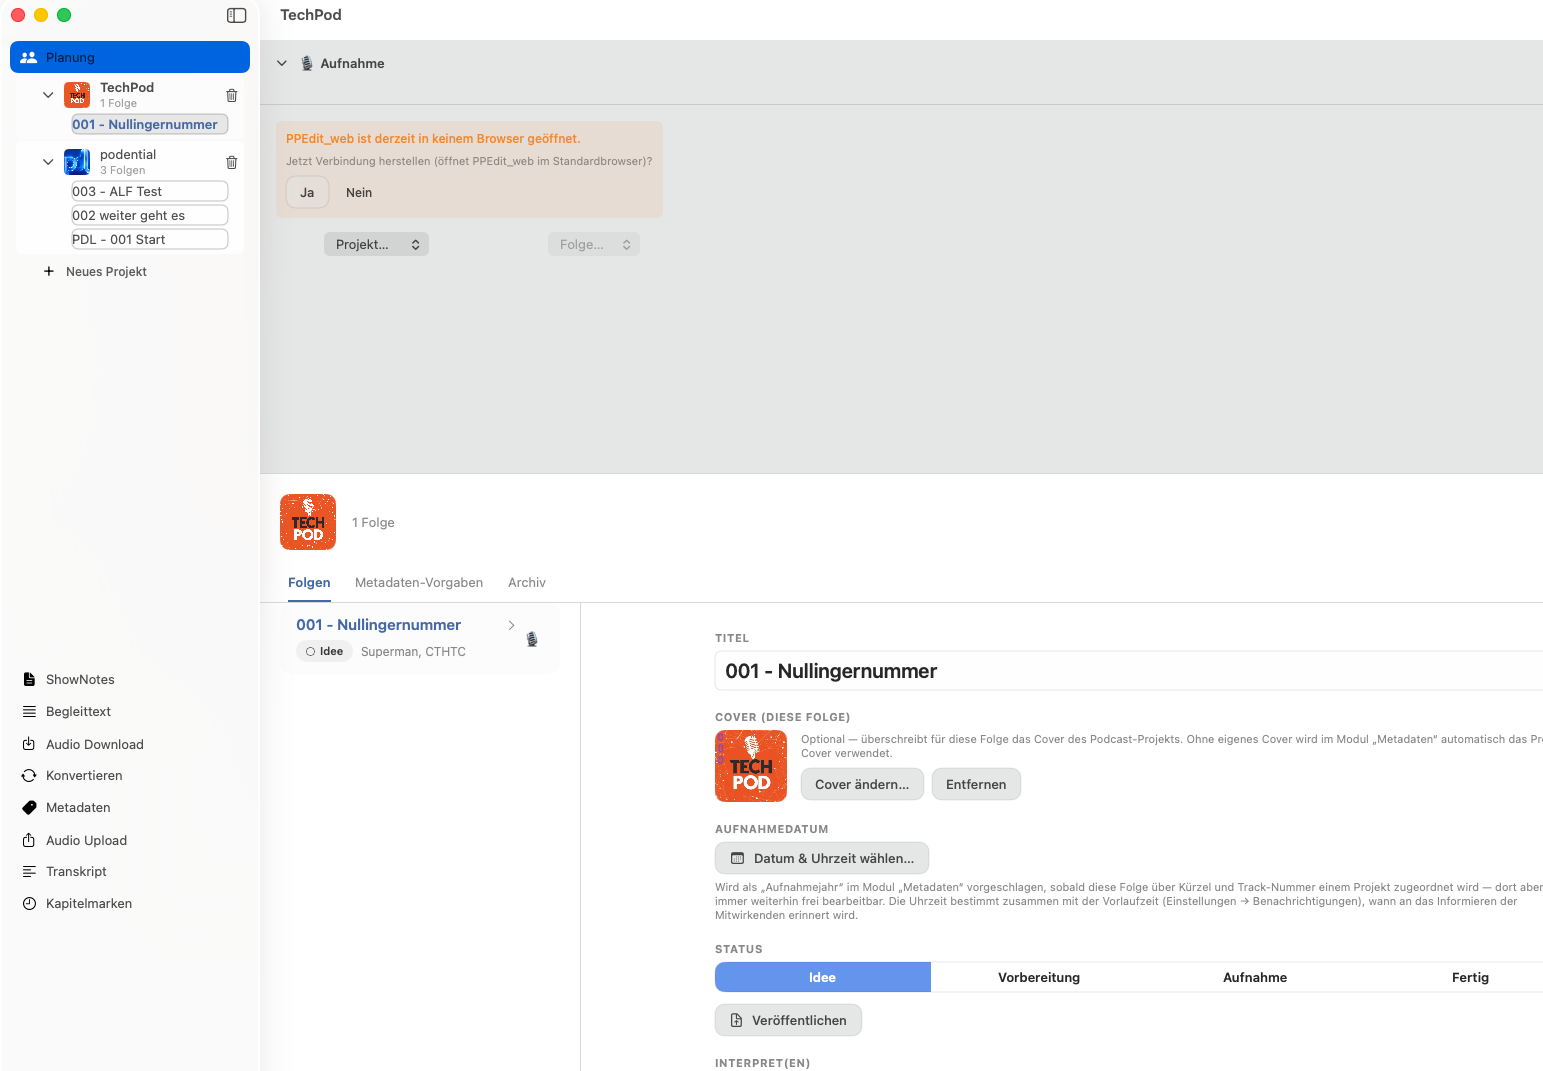Screen dimensions: 1543x1071
Task: Switch to the Archiv tab
Action: point(527,582)
